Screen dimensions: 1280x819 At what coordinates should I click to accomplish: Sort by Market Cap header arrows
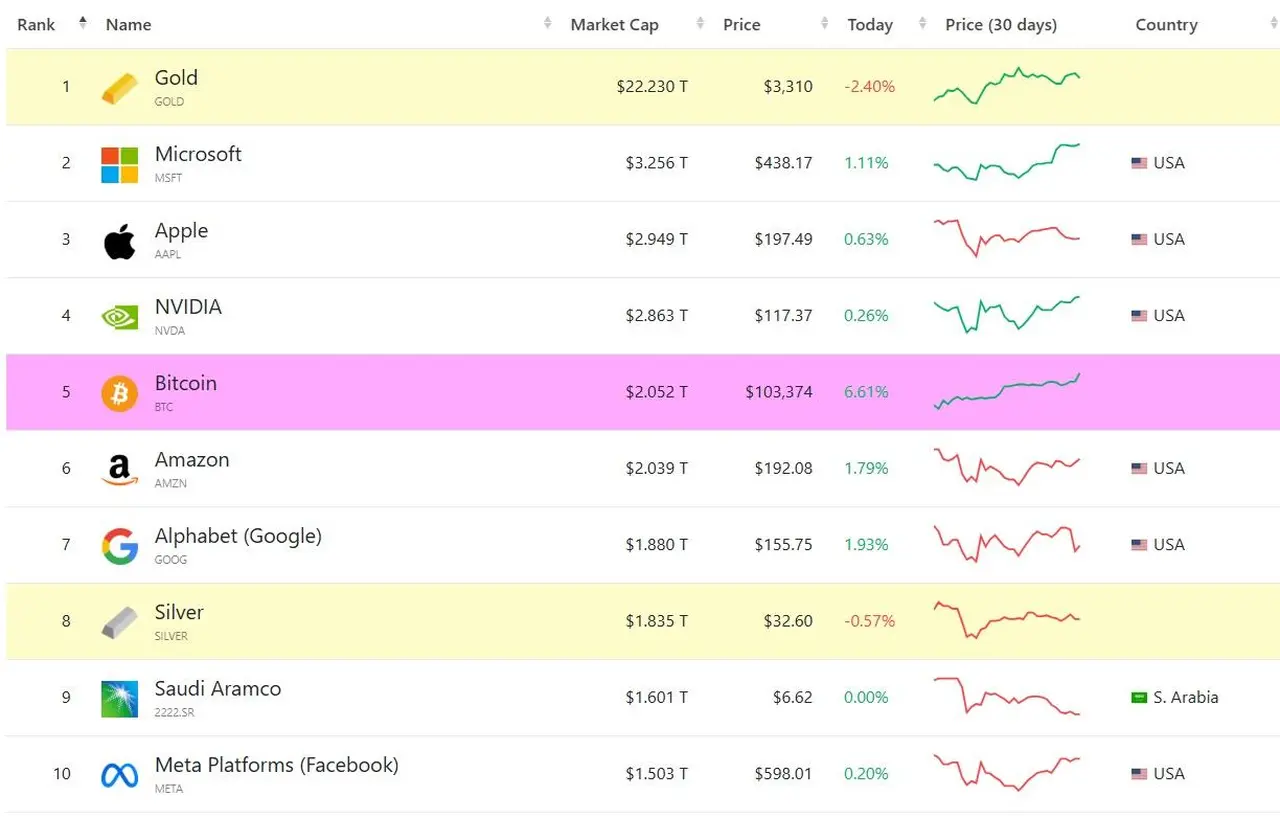(x=702, y=24)
